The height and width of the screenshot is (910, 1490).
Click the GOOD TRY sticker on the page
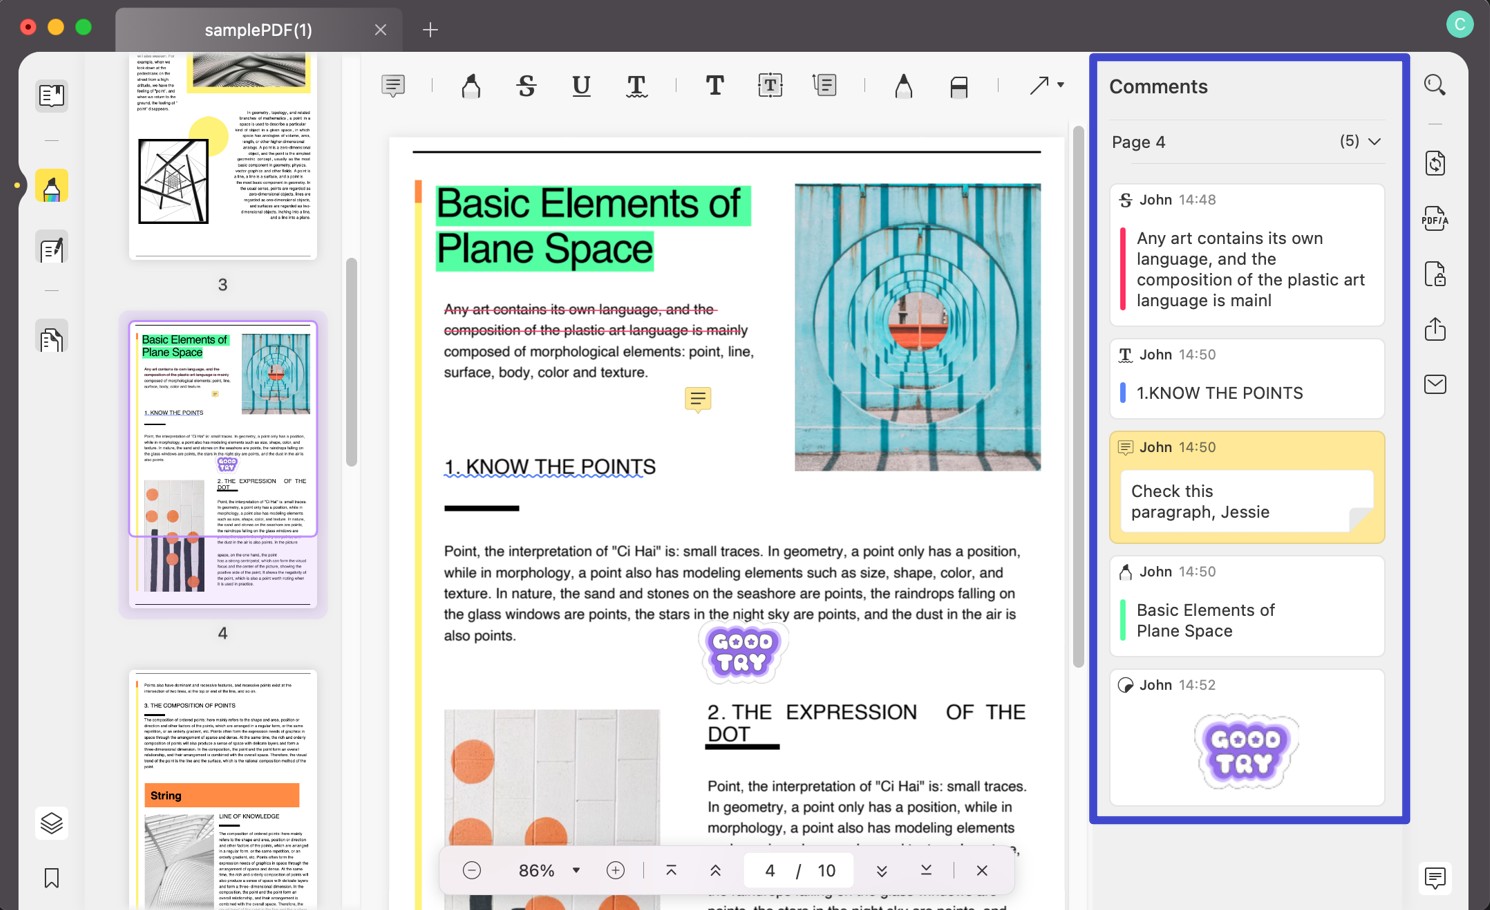[743, 652]
